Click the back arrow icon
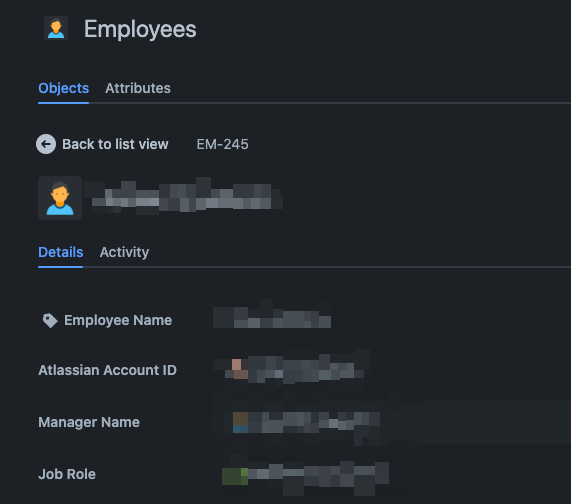Image resolution: width=571 pixels, height=504 pixels. click(x=46, y=144)
